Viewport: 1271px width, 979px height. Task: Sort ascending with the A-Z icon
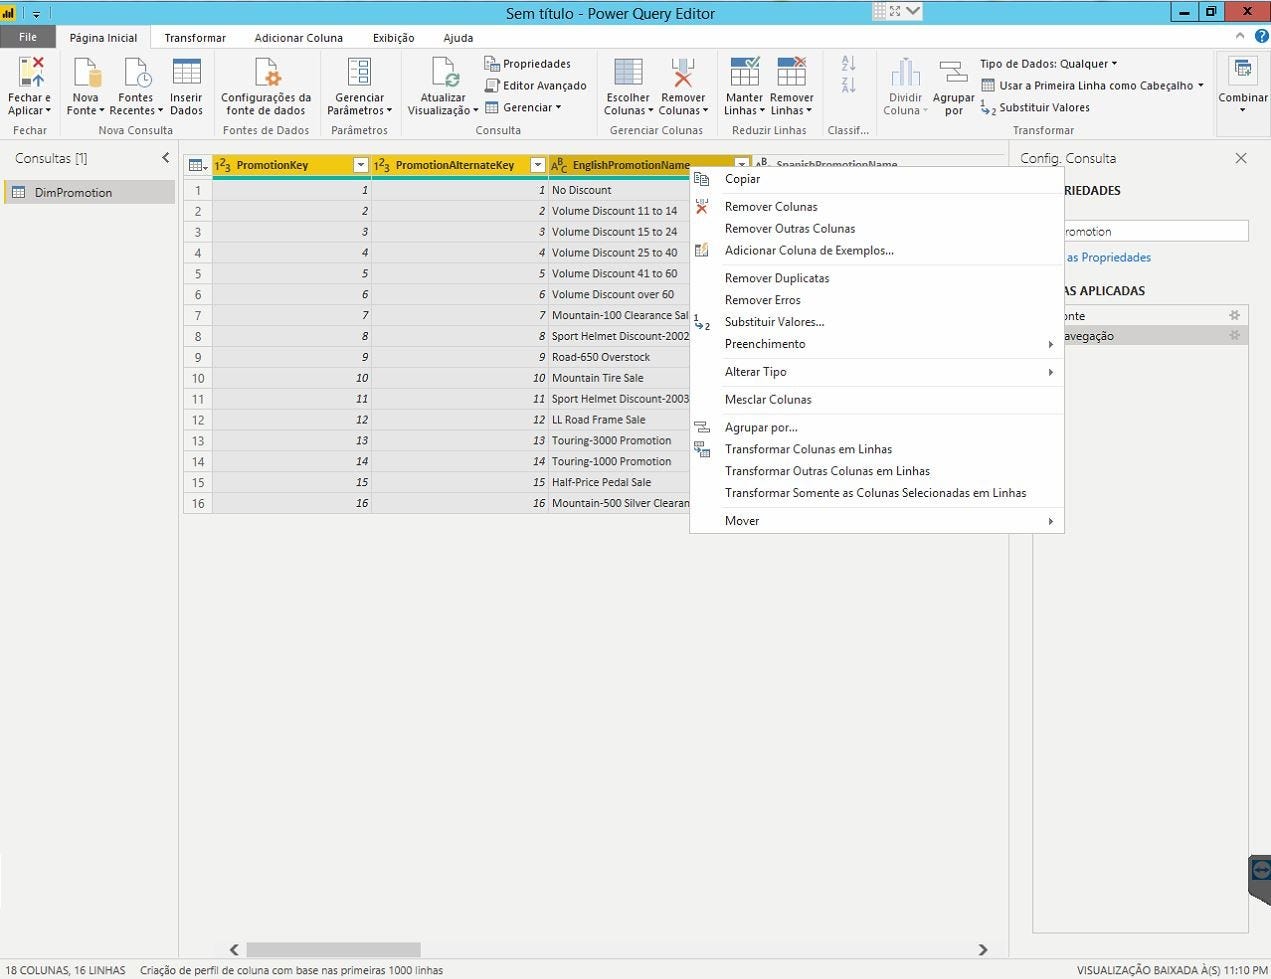(848, 64)
